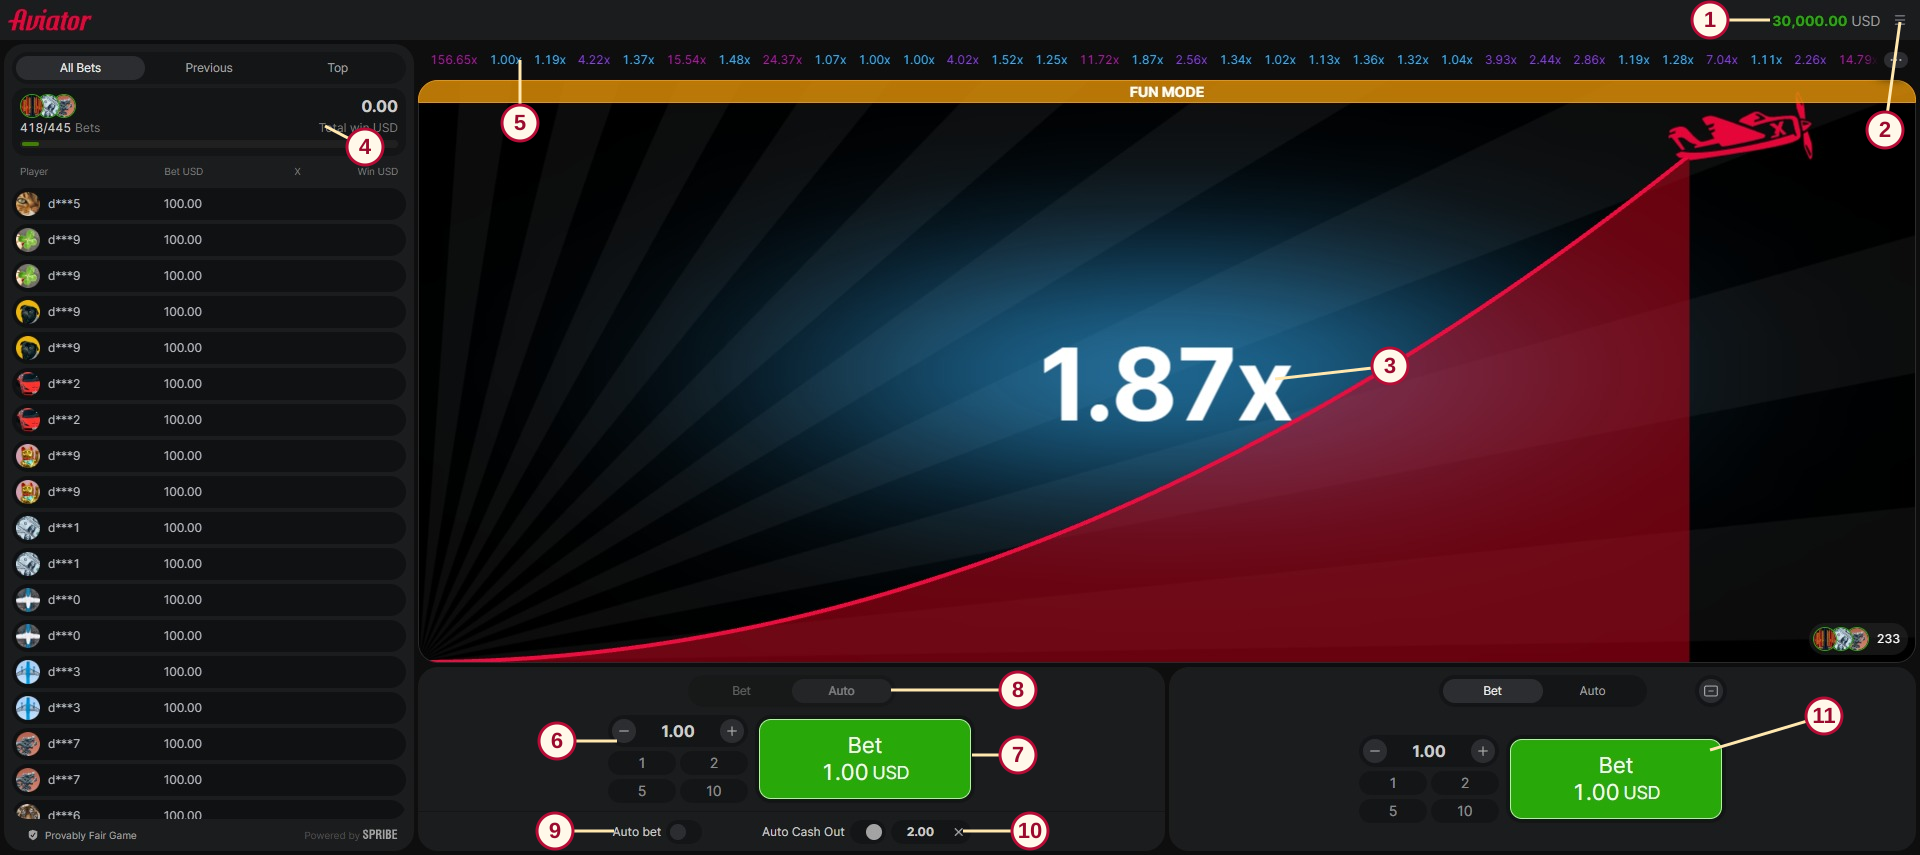Screen dimensions: 1920x855
Task: Select Auto tab in first bet panel
Action: [x=841, y=691]
